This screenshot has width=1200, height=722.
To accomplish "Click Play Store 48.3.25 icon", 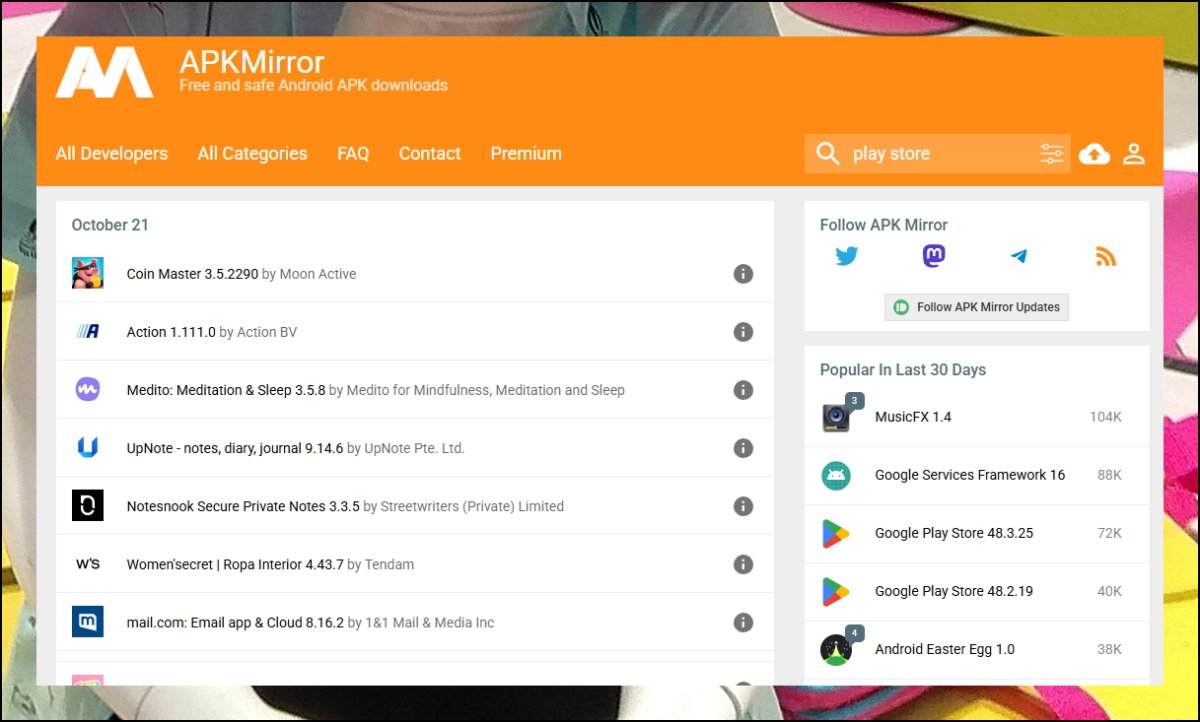I will click(836, 533).
